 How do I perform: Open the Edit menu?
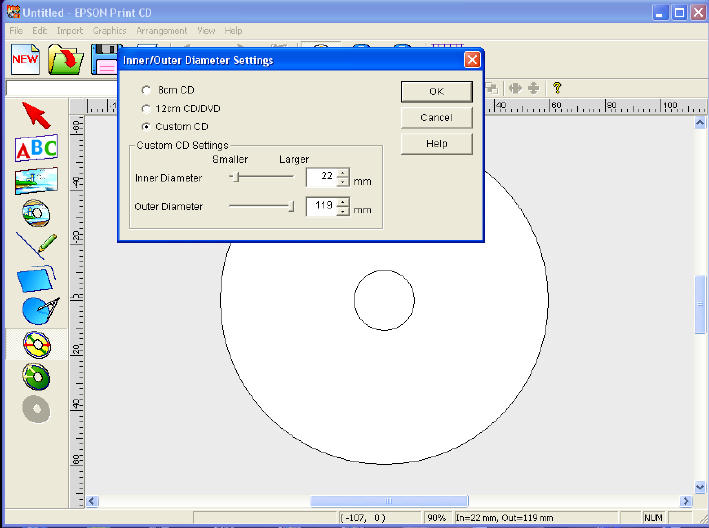[39, 31]
